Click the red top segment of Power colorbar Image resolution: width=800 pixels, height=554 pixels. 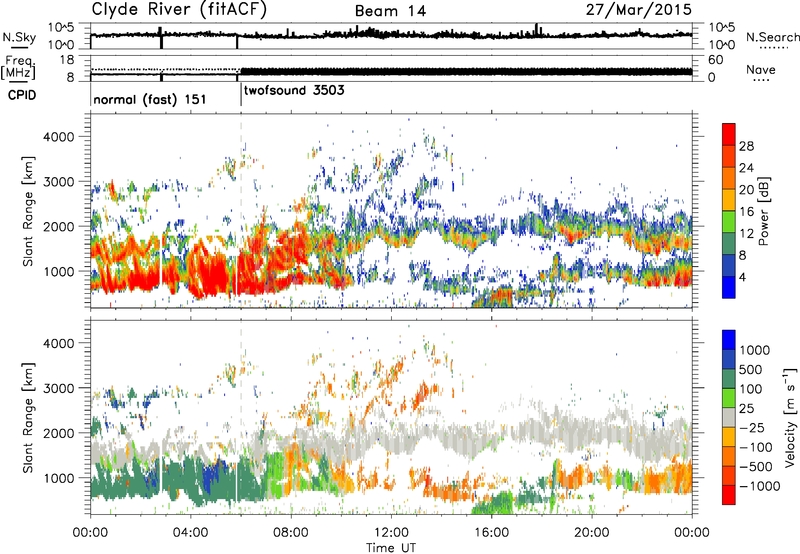pos(729,135)
